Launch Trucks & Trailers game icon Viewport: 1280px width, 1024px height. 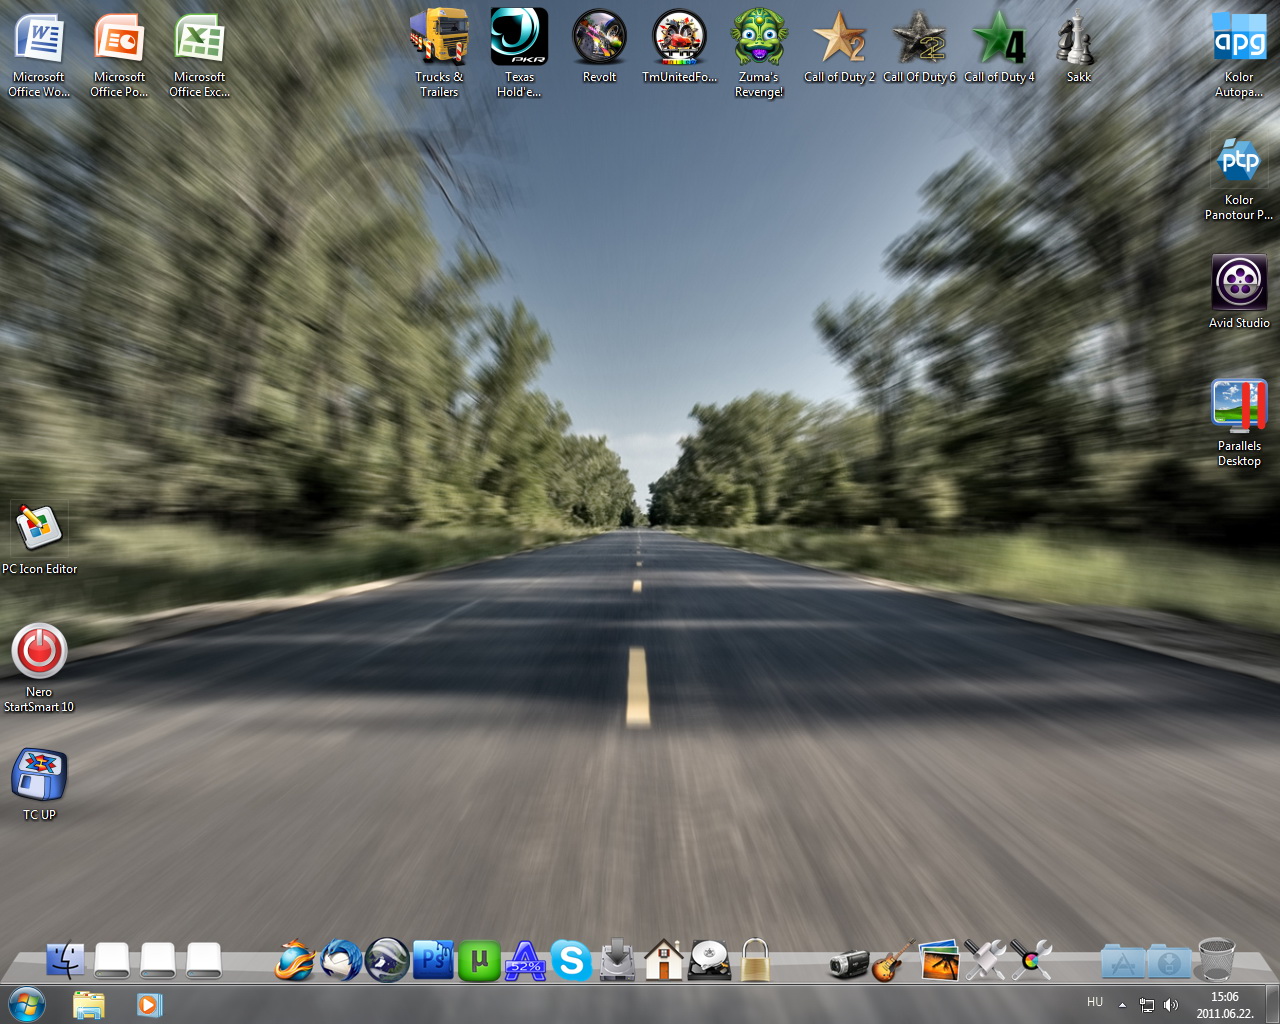point(439,55)
